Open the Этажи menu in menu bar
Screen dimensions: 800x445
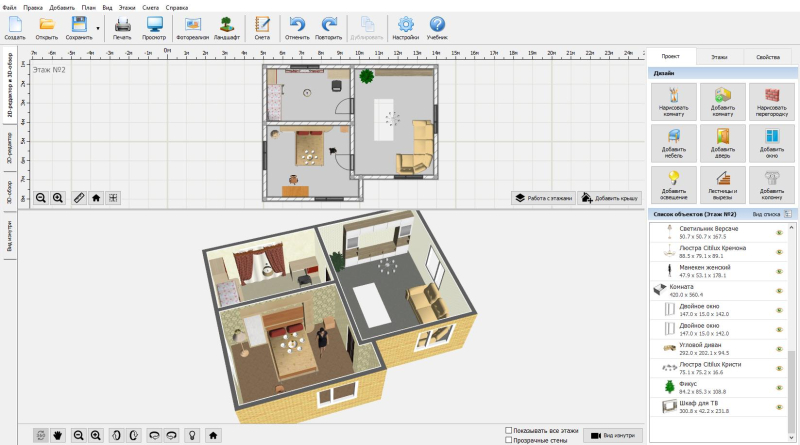coord(127,7)
